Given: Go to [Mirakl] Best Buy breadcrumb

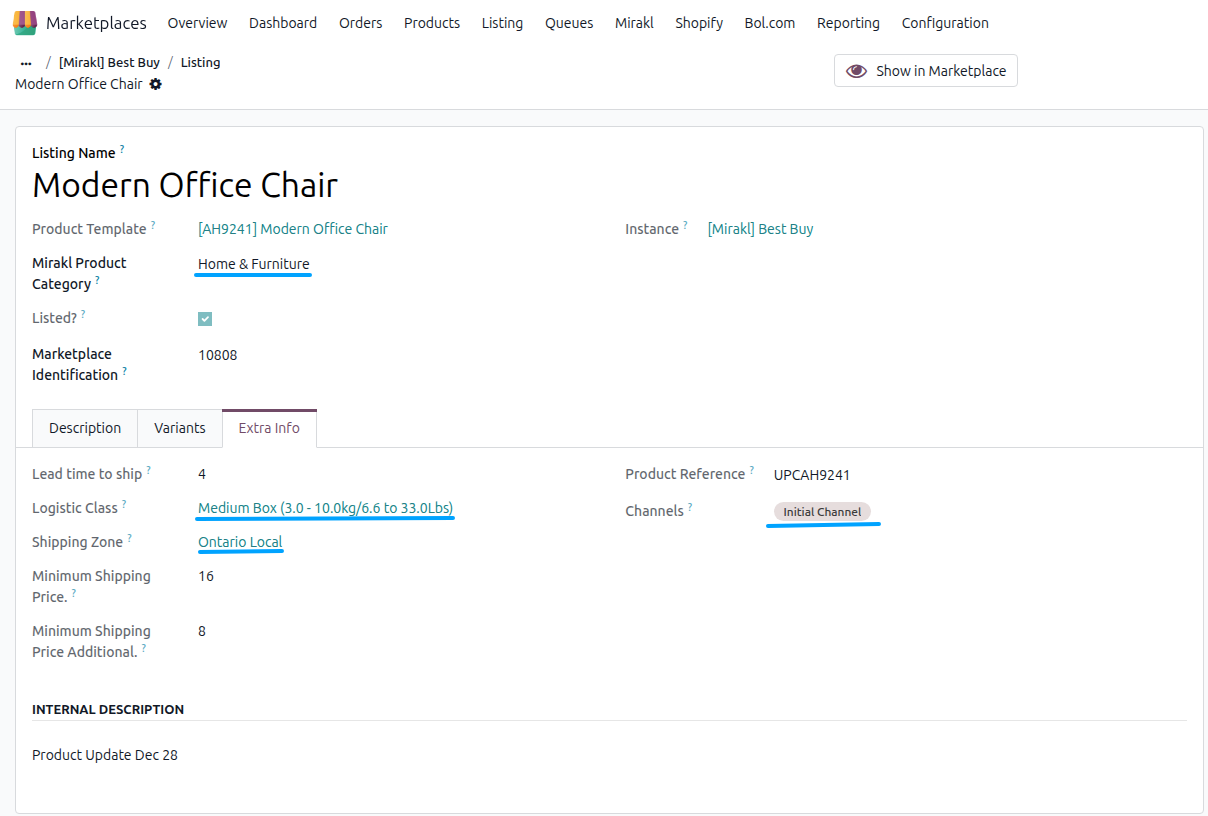Looking at the screenshot, I should tap(109, 62).
